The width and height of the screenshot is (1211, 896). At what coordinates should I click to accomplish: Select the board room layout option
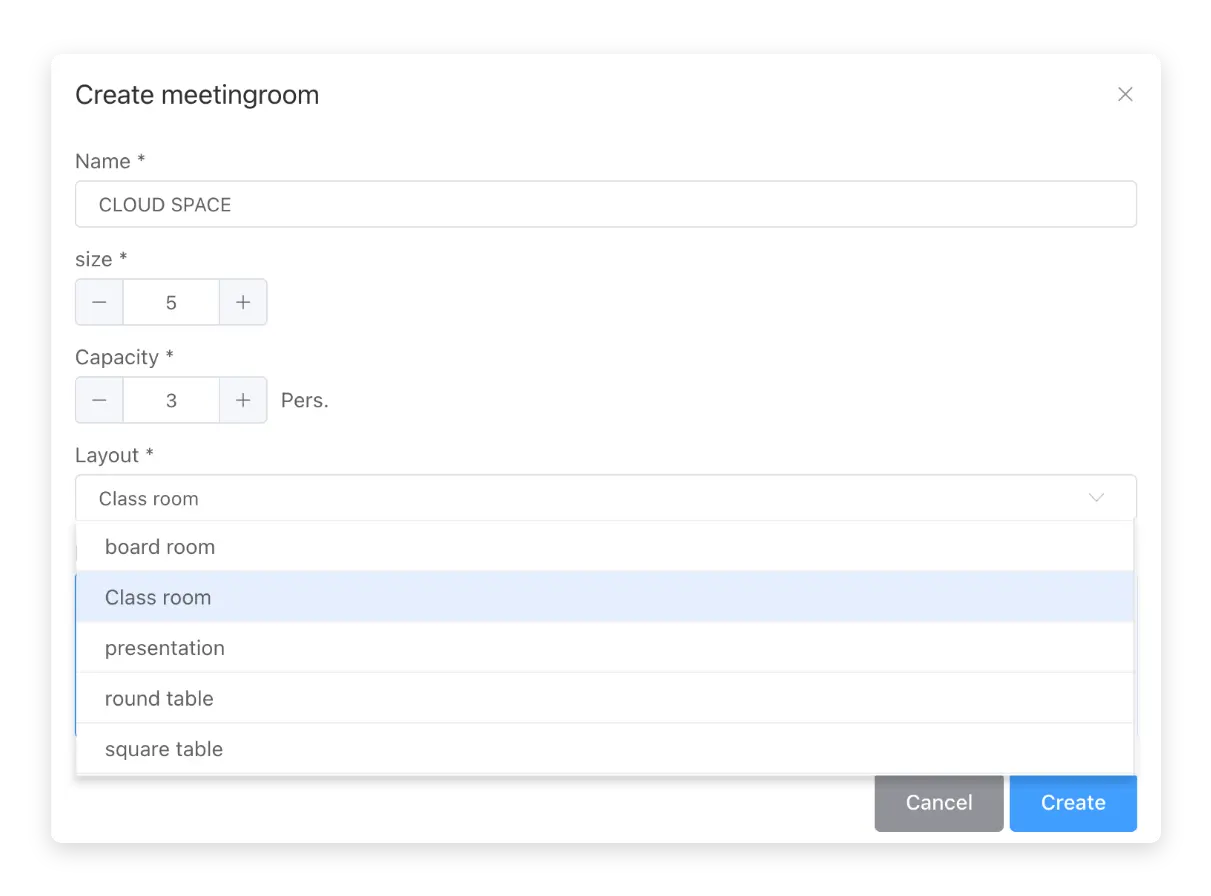[605, 547]
